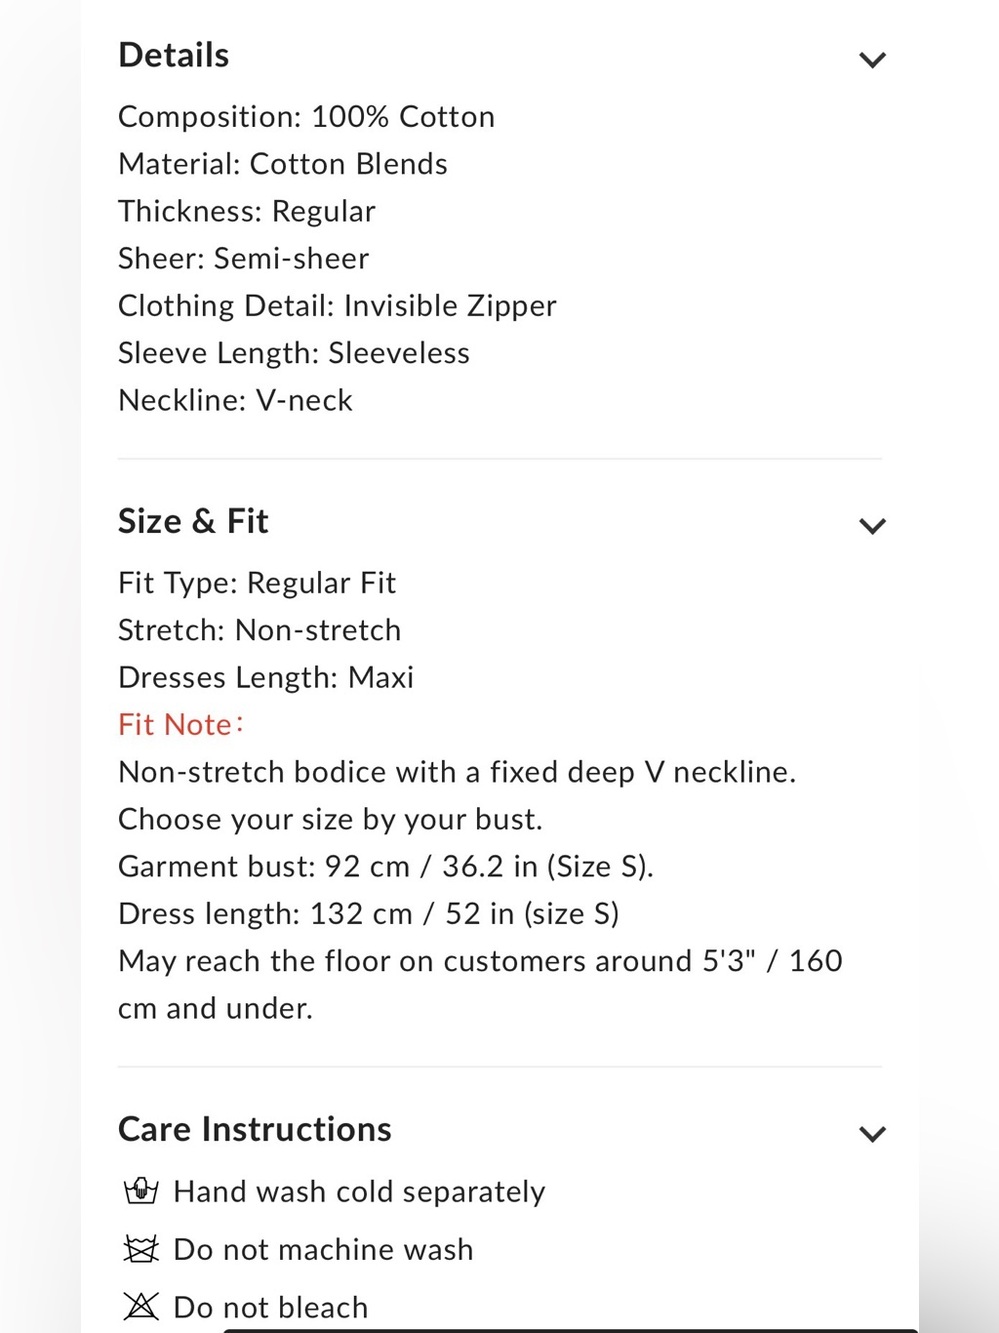
Task: Click the do not machine wash icon
Action: 141,1249
